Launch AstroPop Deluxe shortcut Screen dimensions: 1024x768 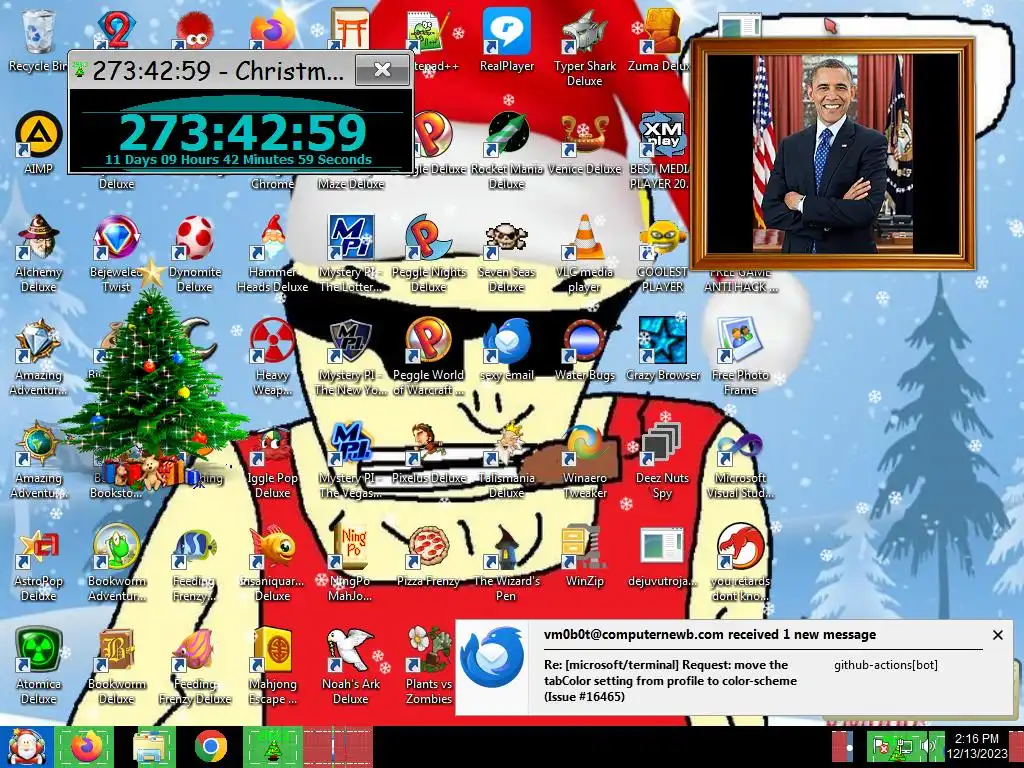(38, 564)
